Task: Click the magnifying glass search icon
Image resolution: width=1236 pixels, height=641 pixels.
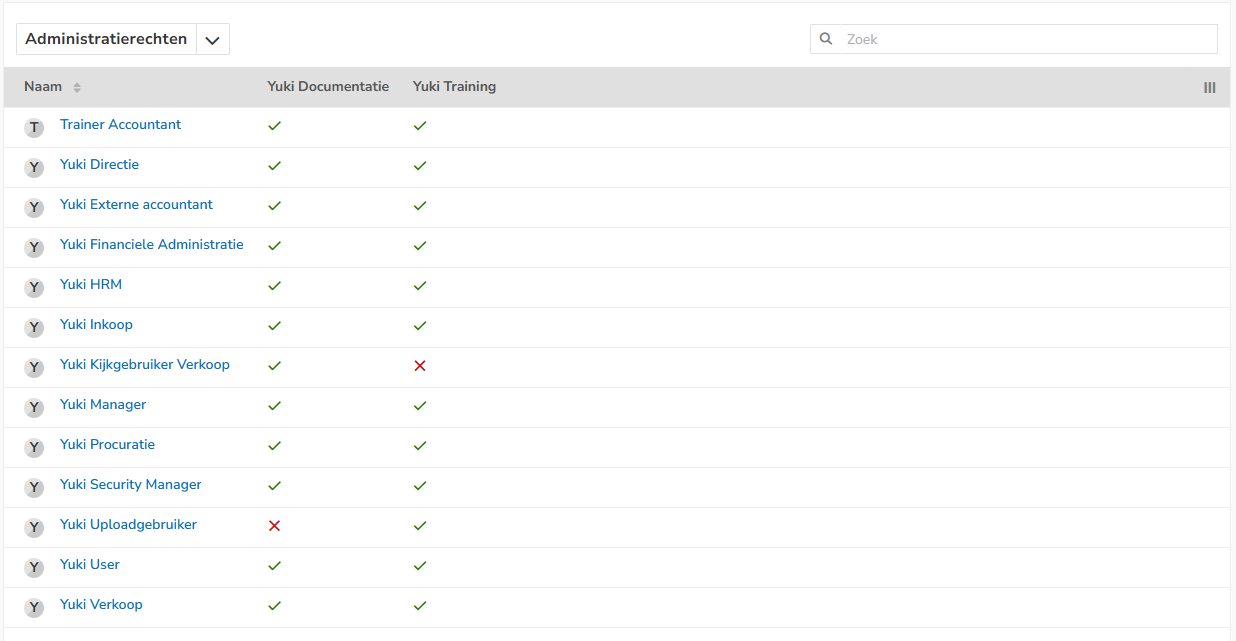Action: coord(826,39)
